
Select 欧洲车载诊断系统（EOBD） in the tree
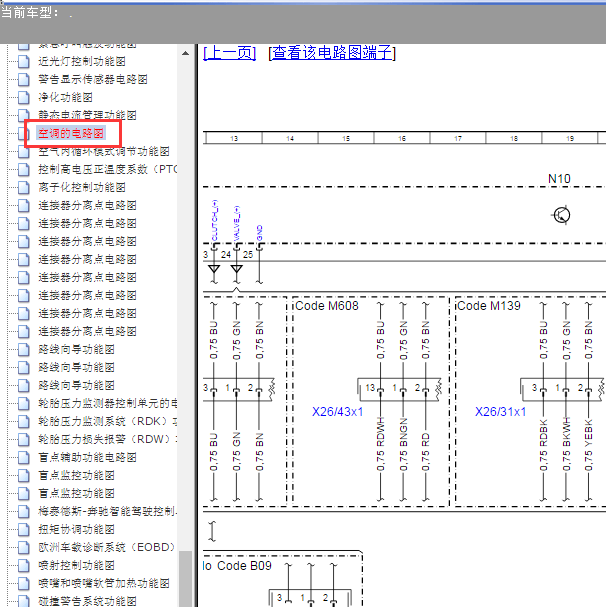[106, 547]
